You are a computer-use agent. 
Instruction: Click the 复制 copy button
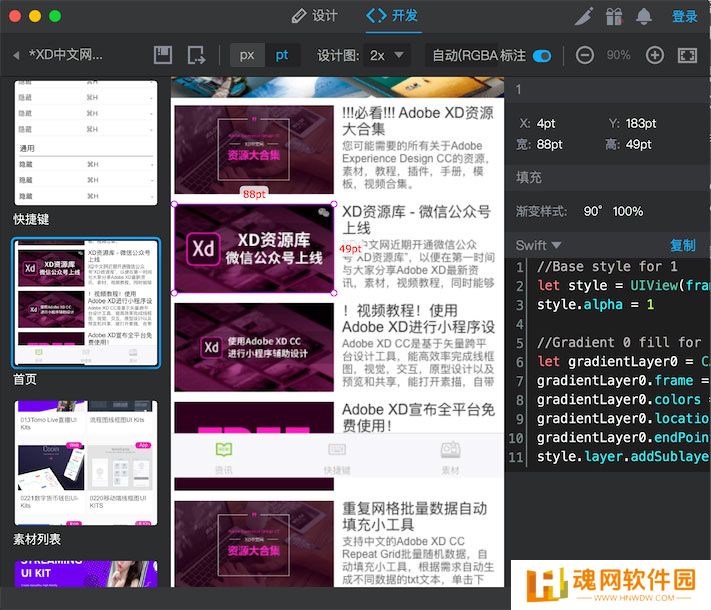(682, 245)
